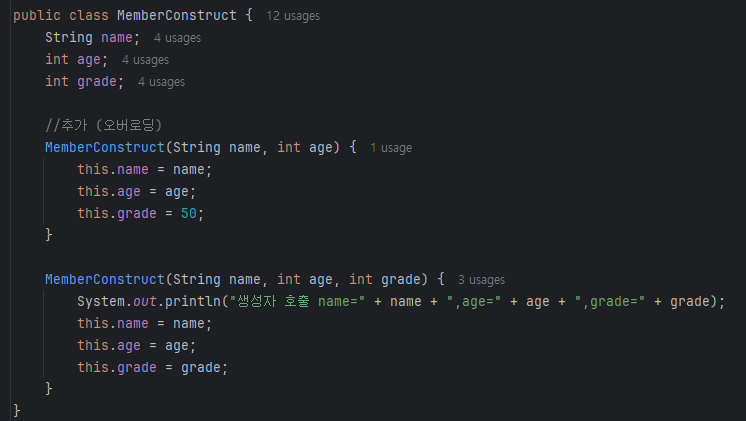
Task: Click the string literal containing 'name='
Action: click(297, 302)
